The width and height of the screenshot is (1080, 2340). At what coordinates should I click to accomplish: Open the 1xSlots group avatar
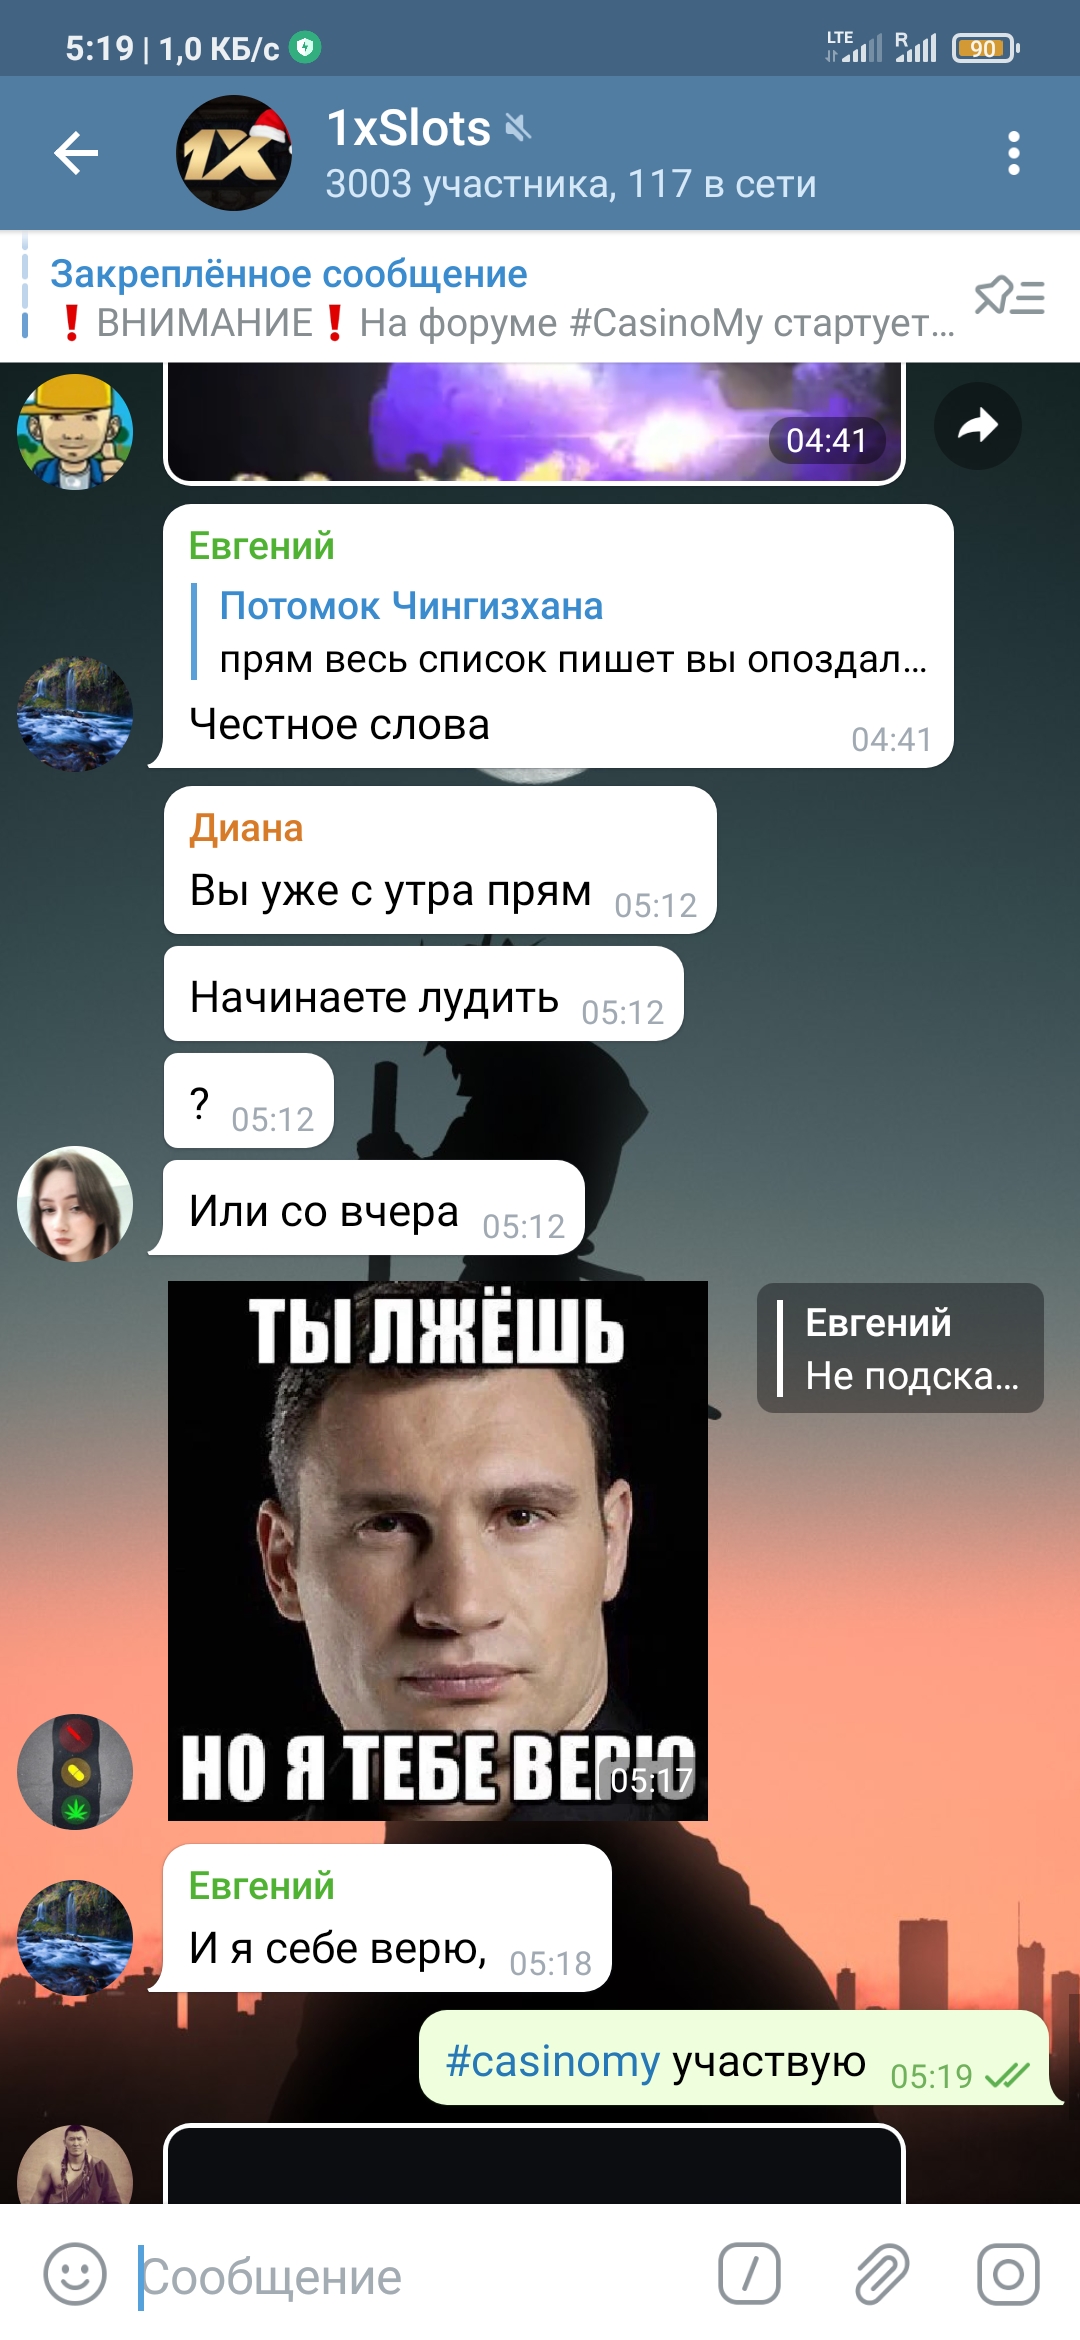pyautogui.click(x=234, y=153)
